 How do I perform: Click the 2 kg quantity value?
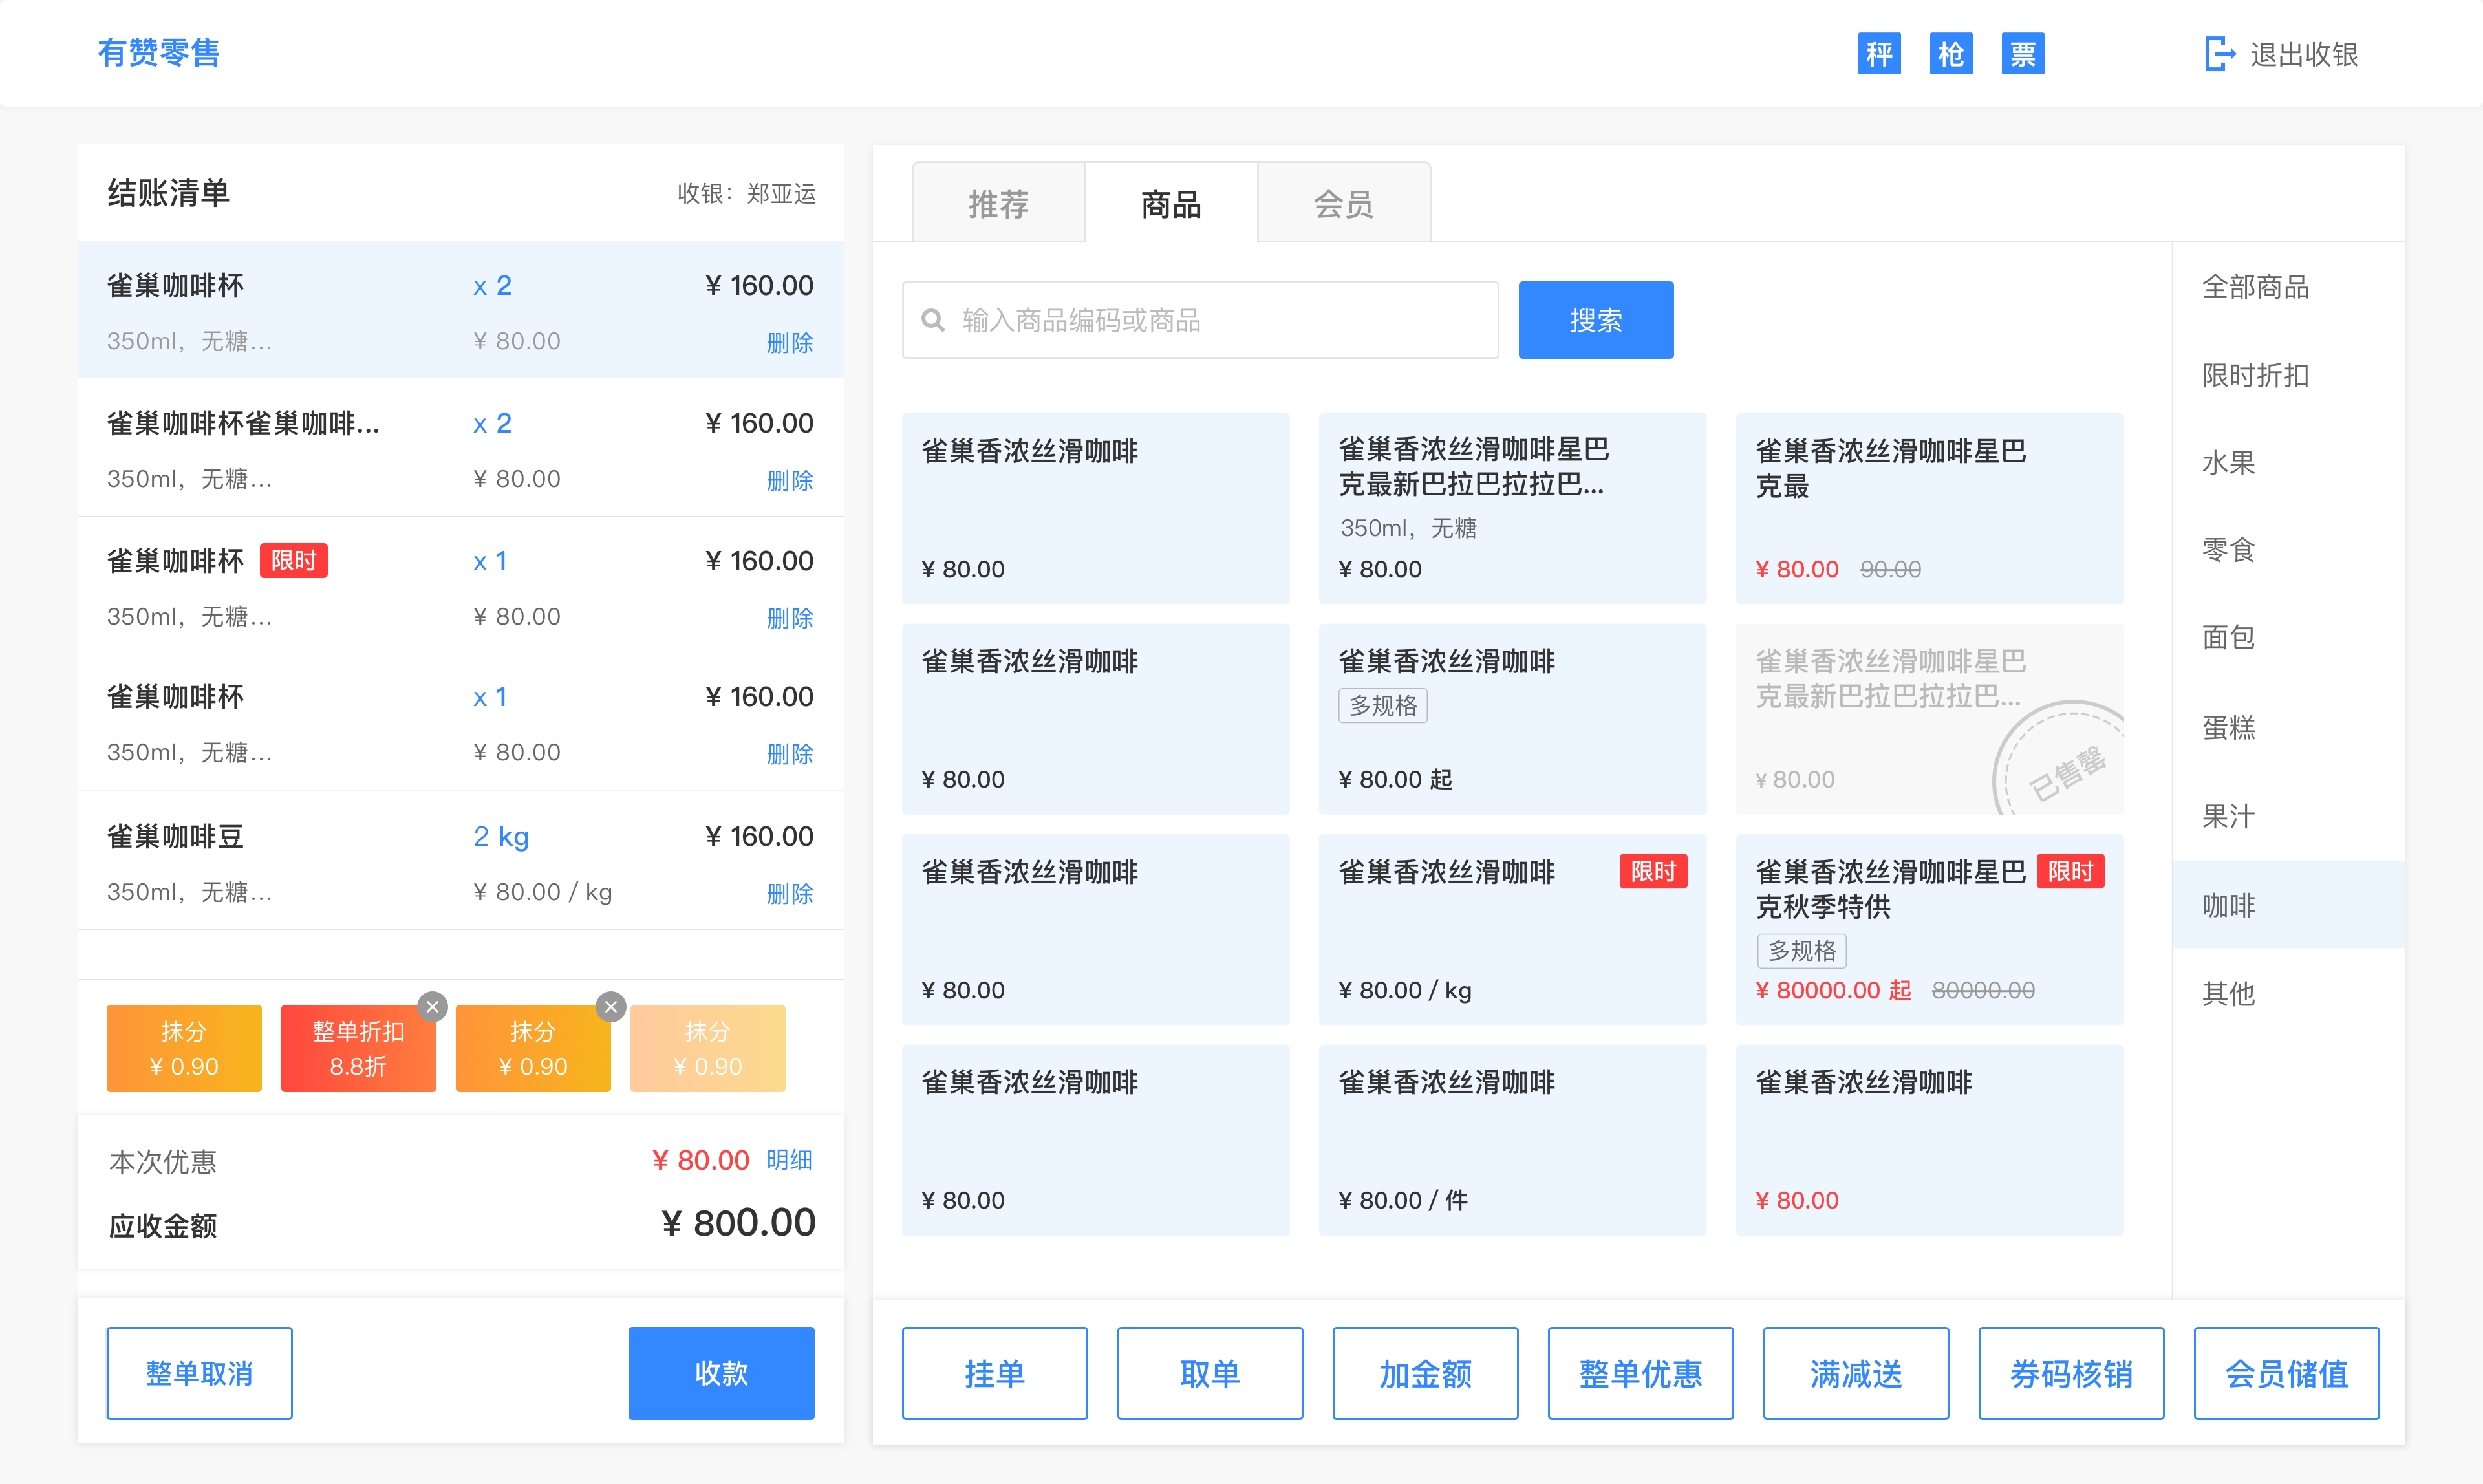click(501, 836)
